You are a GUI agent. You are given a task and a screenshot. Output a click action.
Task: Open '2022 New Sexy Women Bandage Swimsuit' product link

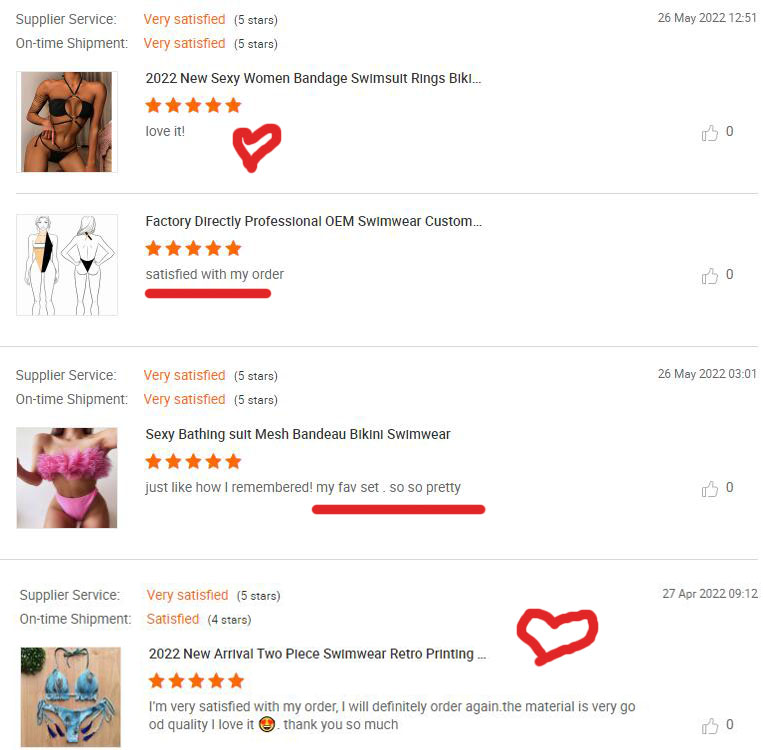pos(313,78)
